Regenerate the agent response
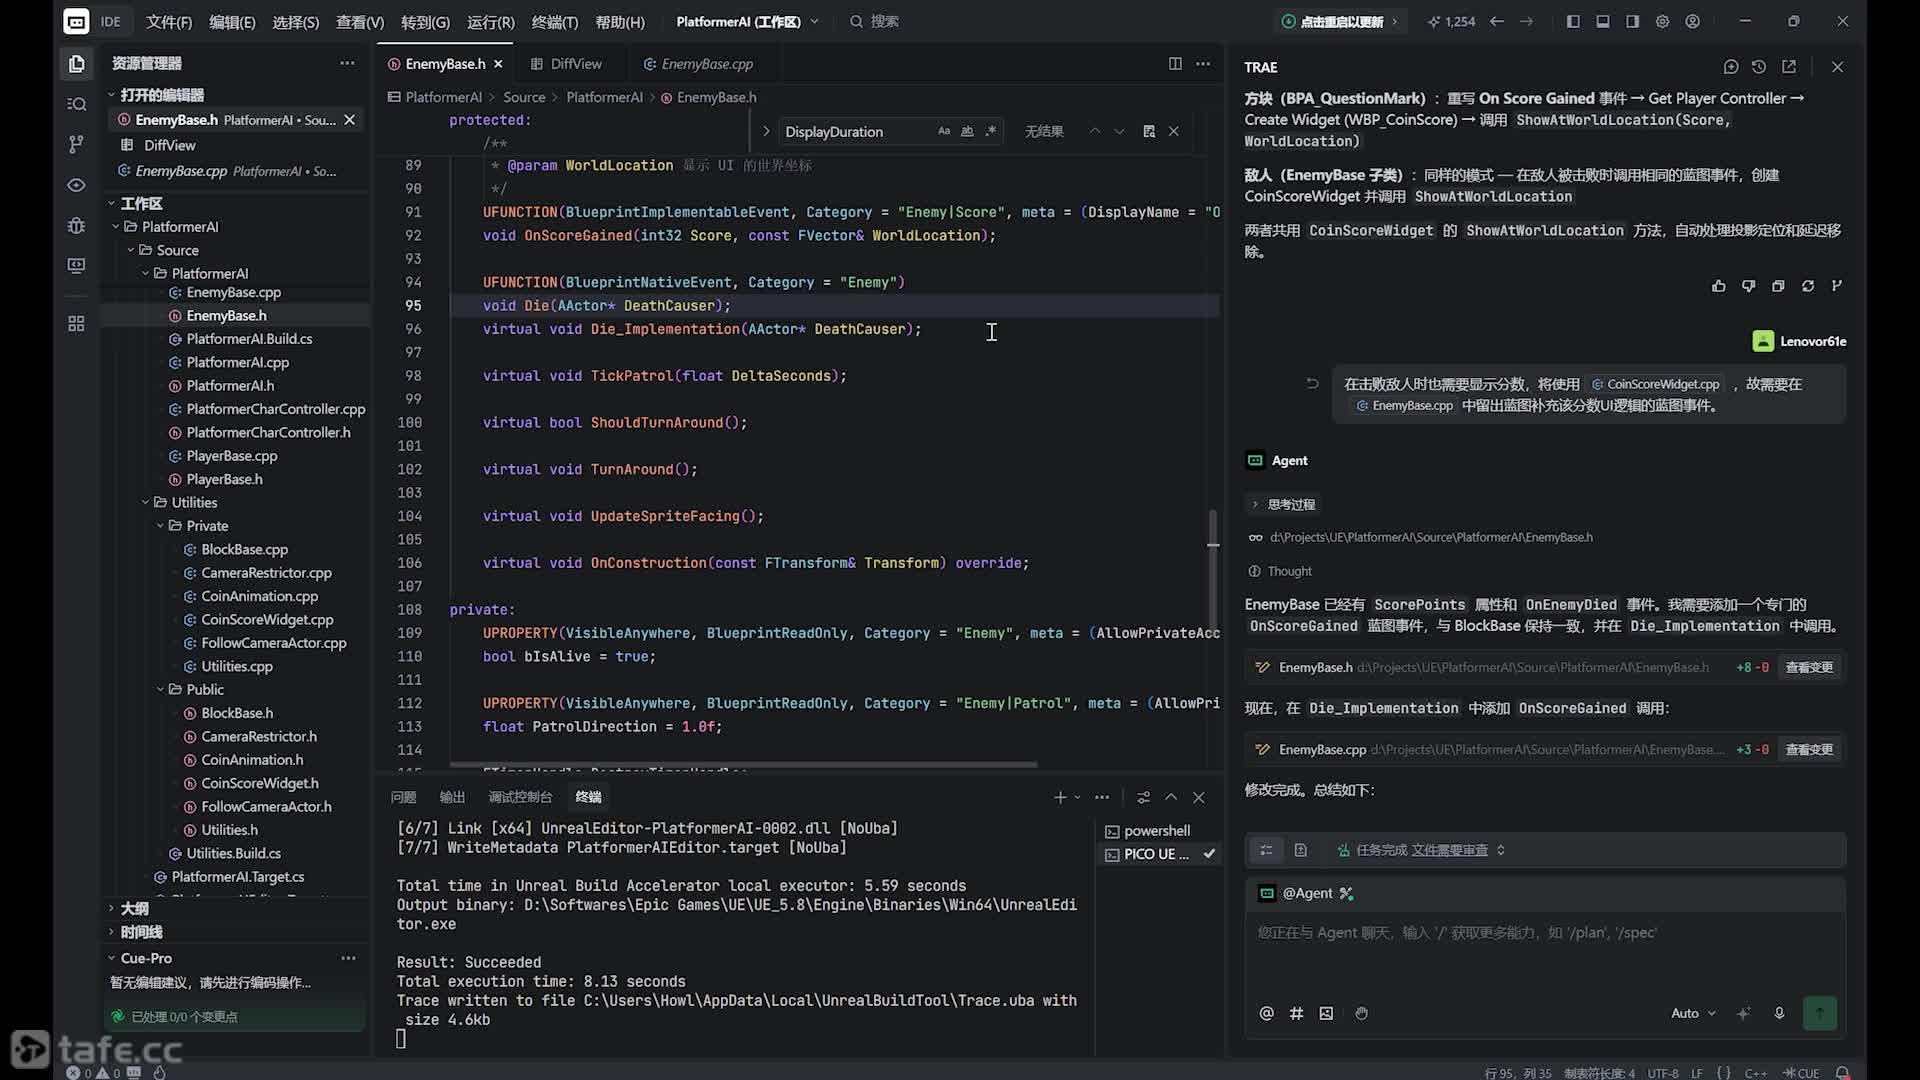Viewport: 1920px width, 1080px height. click(1808, 286)
